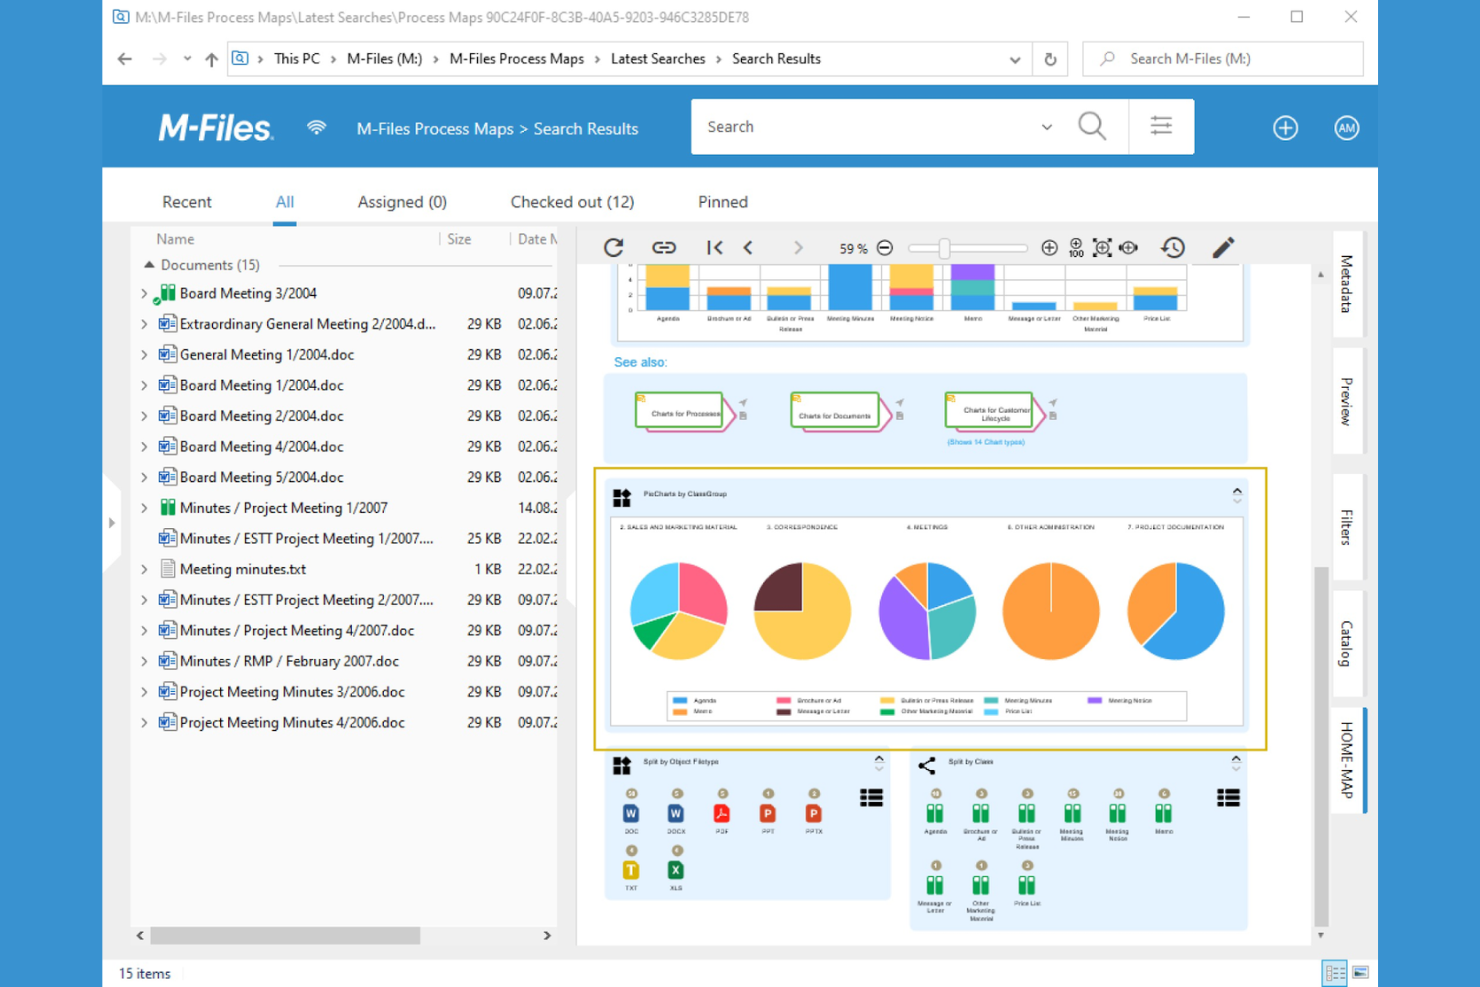Click the zoom to 100 icon
The image size is (1480, 987).
tap(1076, 248)
